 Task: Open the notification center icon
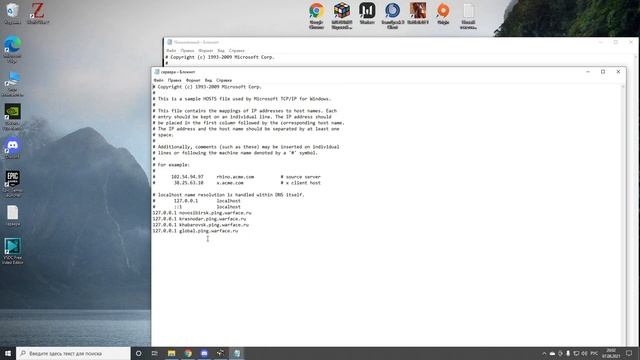point(629,353)
